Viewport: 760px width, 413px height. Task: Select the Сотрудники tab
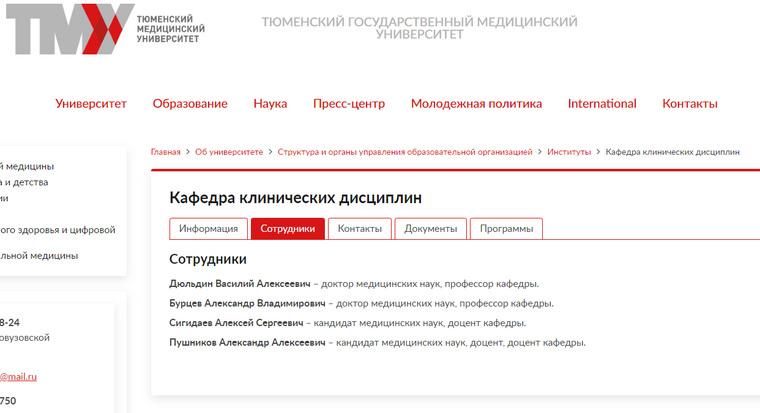point(287,228)
